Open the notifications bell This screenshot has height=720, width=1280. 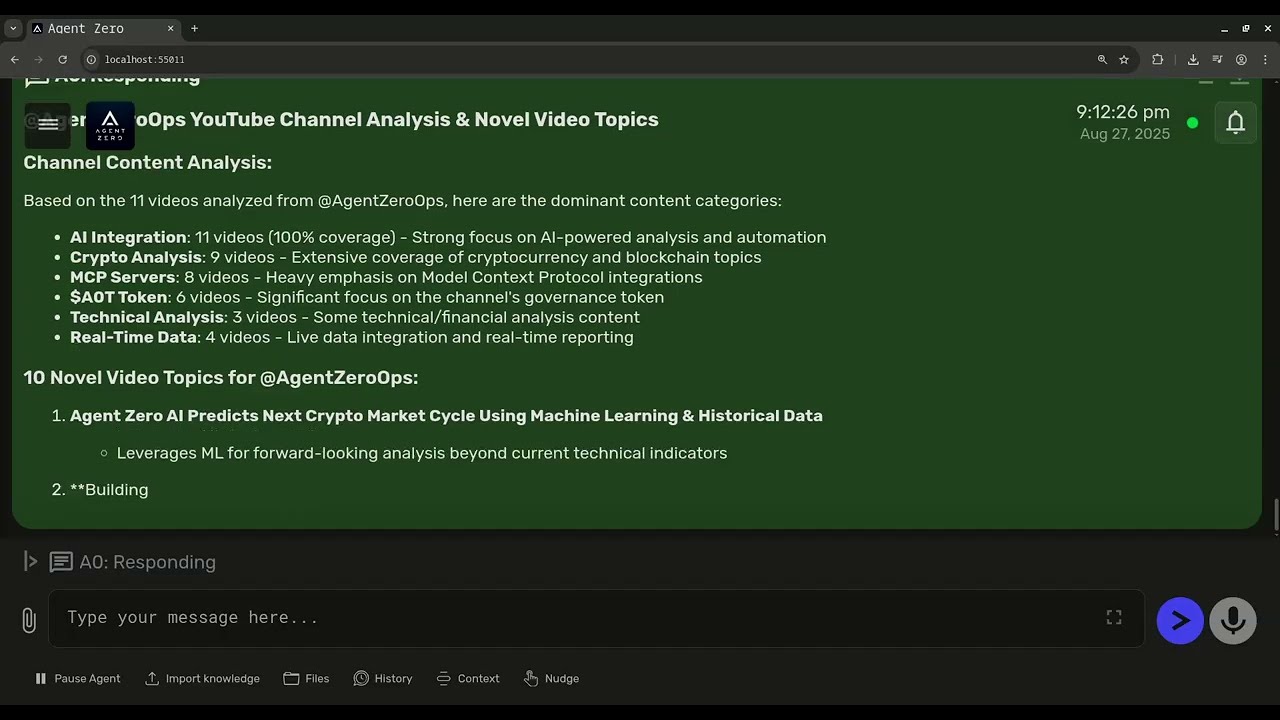click(x=1235, y=122)
